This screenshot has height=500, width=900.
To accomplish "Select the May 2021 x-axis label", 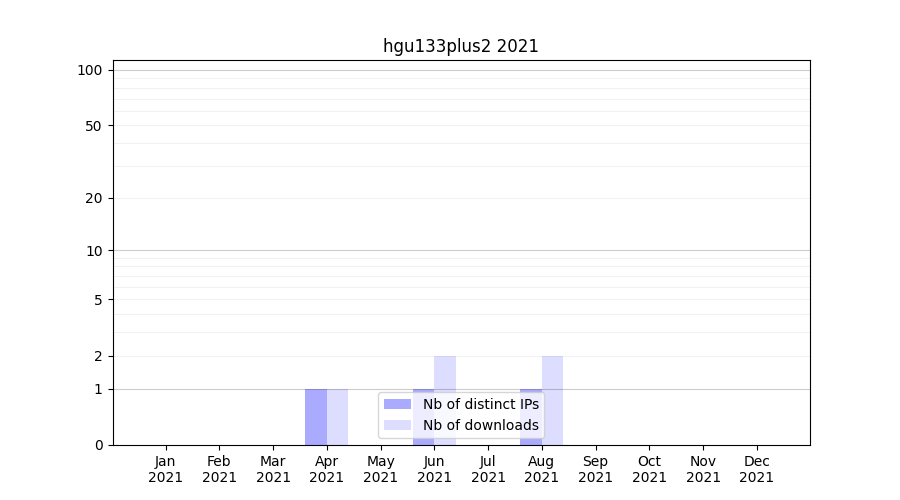I will [380, 469].
